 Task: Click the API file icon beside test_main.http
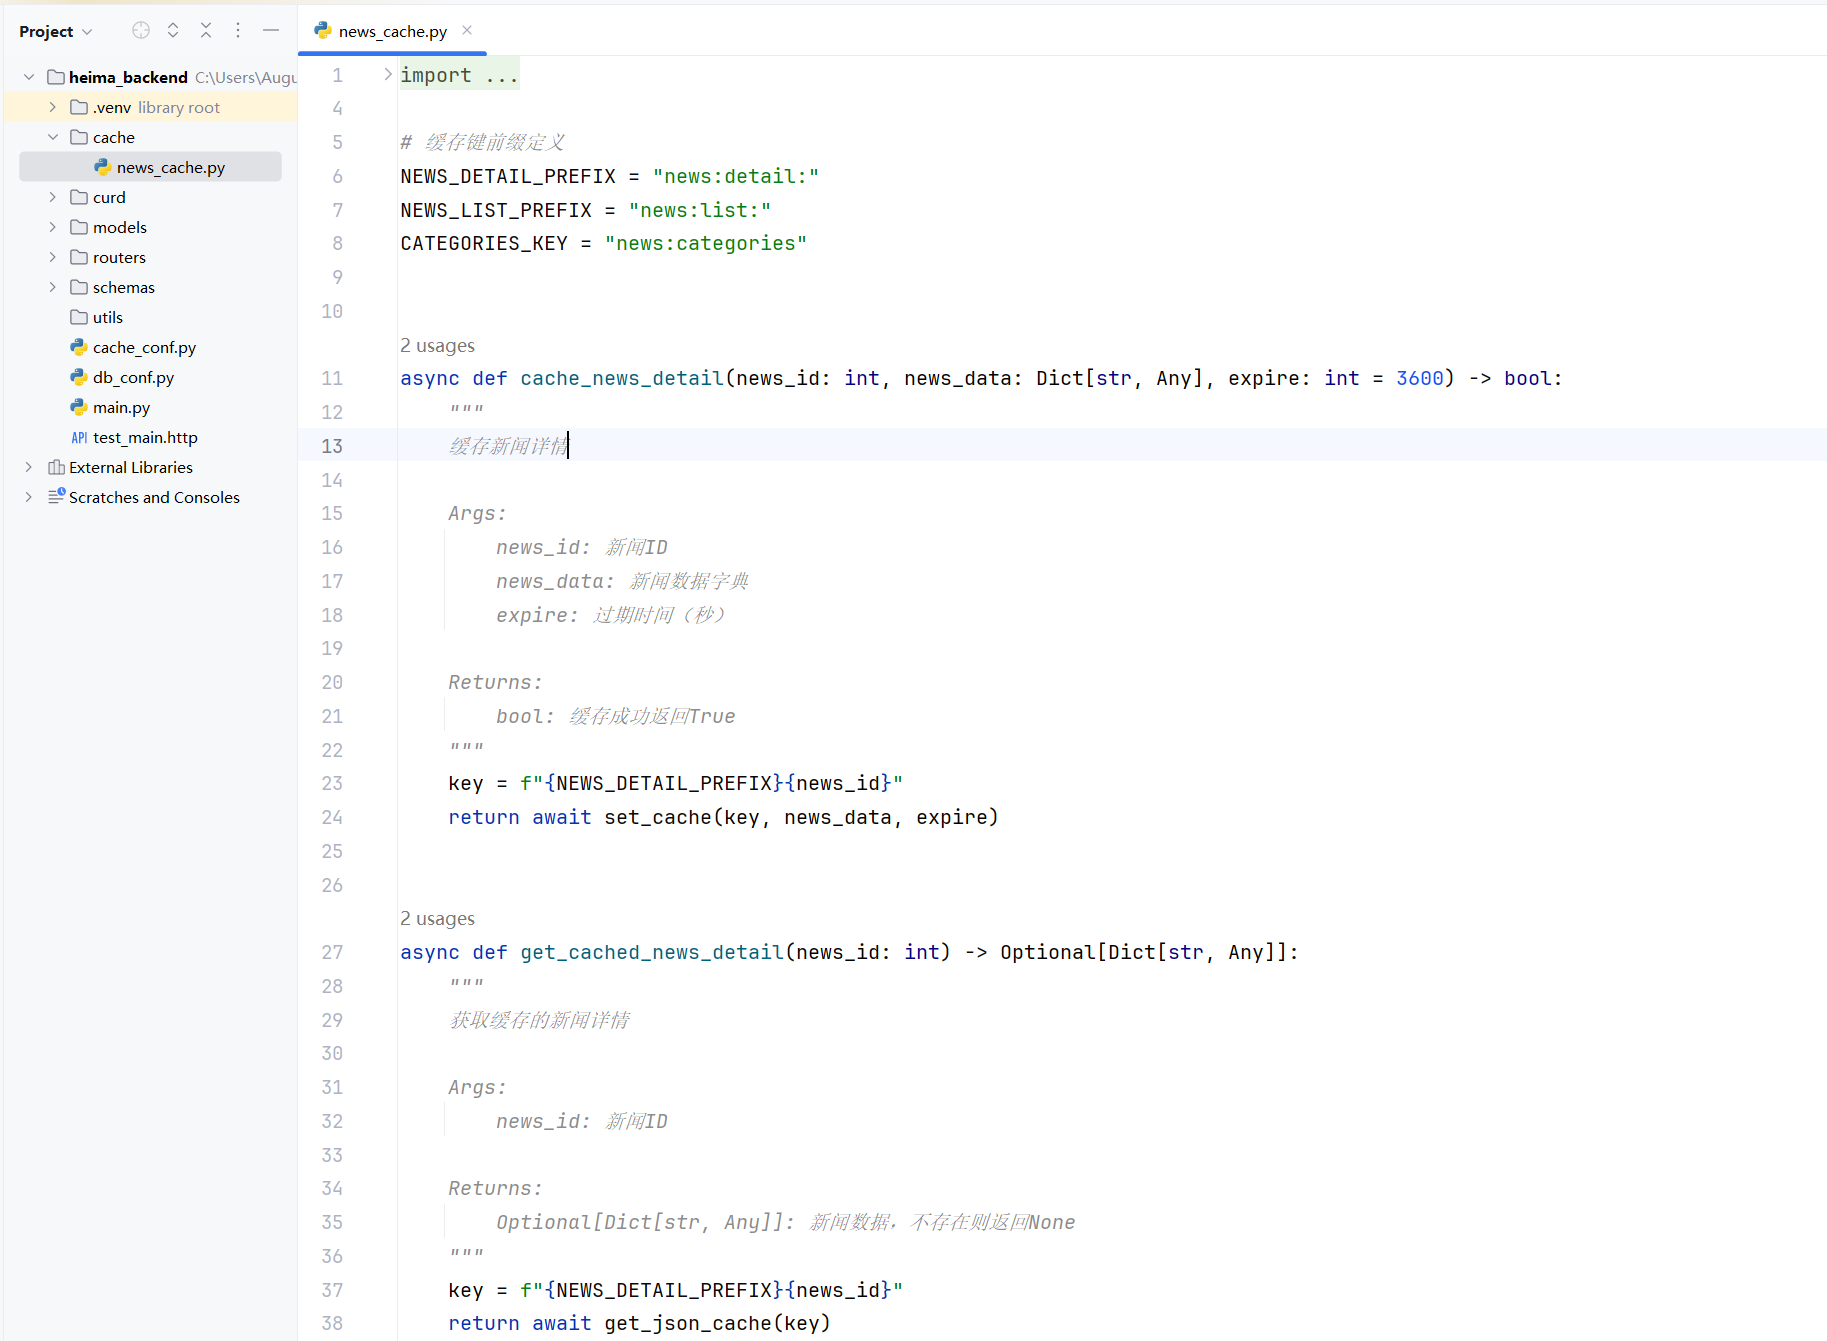click(79, 437)
